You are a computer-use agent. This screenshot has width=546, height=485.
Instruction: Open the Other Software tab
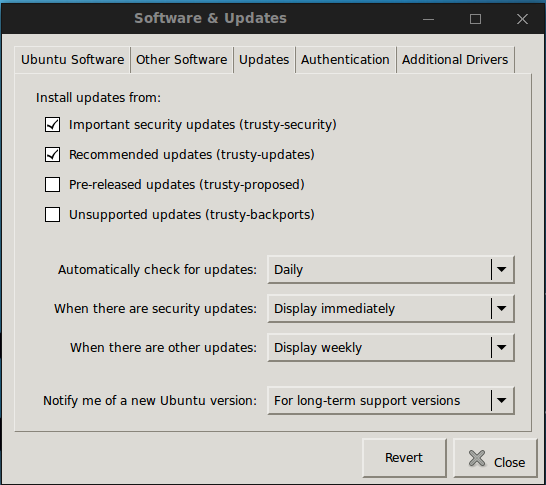pos(181,60)
